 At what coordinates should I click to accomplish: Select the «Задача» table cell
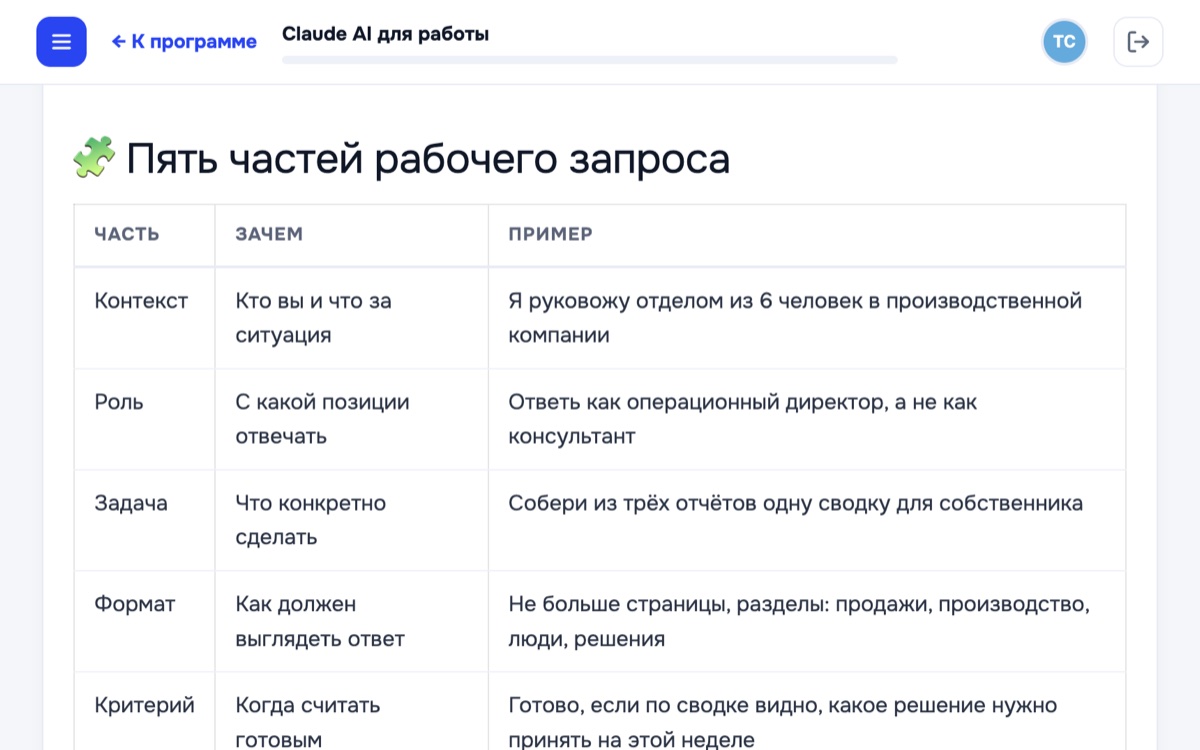click(x=145, y=520)
